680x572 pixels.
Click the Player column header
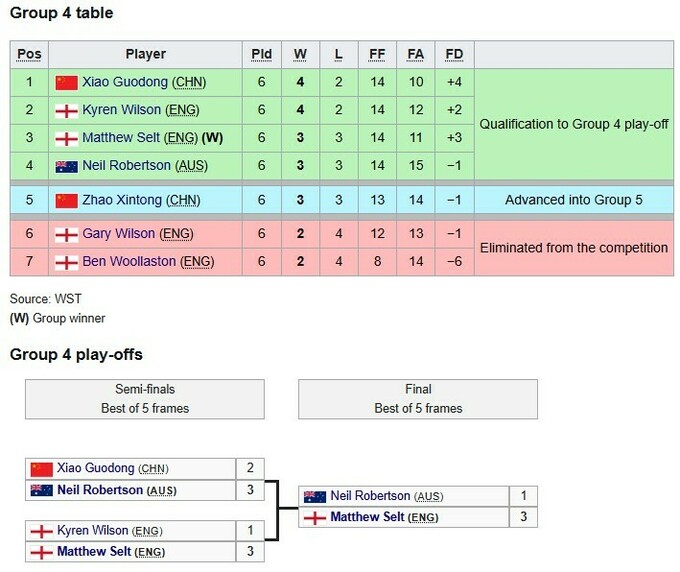[x=146, y=54]
